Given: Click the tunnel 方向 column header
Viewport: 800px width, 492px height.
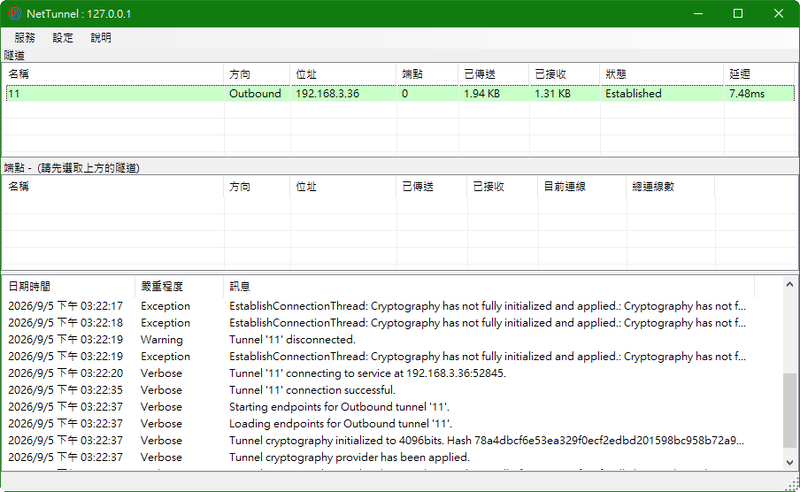Looking at the screenshot, I should pos(257,74).
